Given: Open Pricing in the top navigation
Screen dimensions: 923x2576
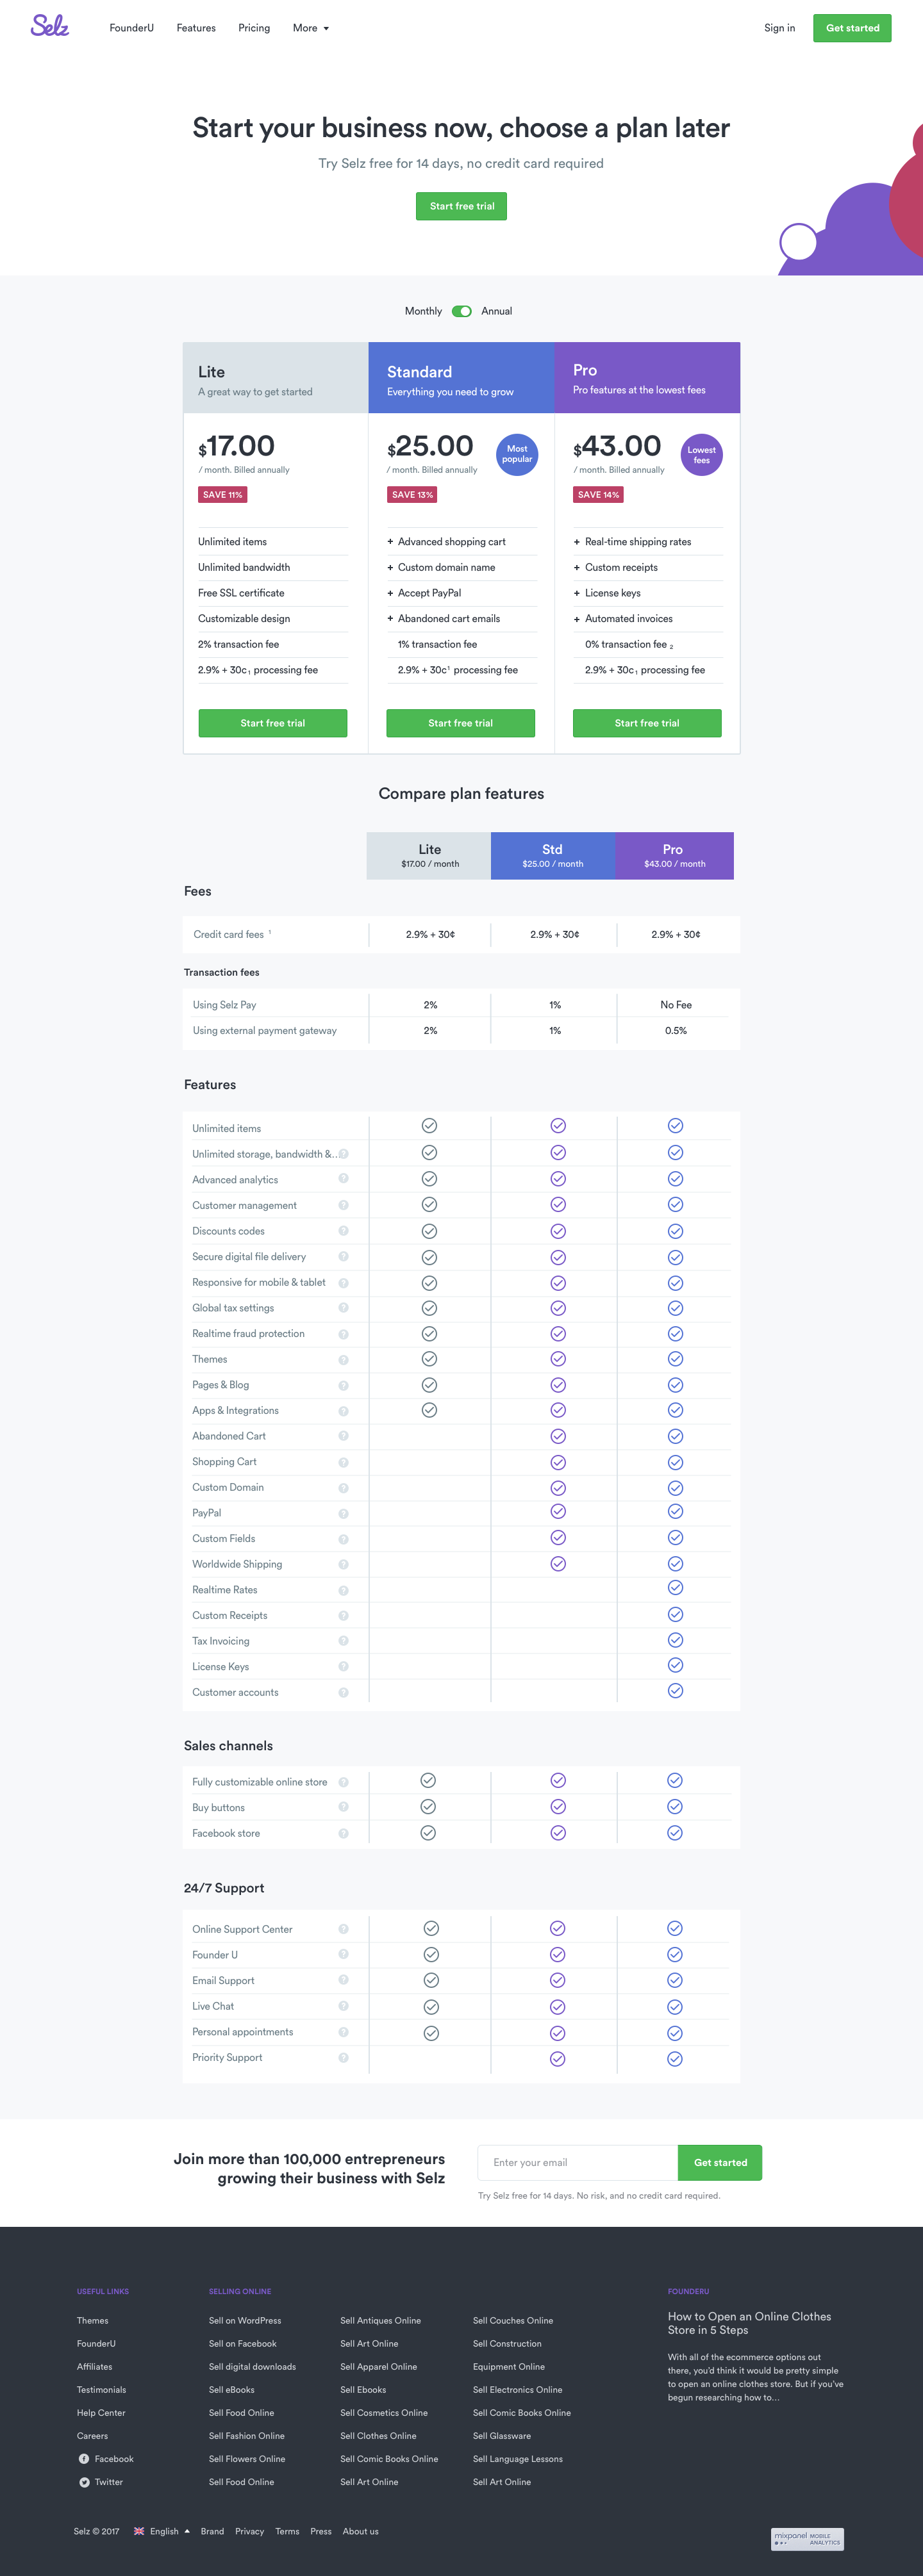Looking at the screenshot, I should click(x=254, y=28).
